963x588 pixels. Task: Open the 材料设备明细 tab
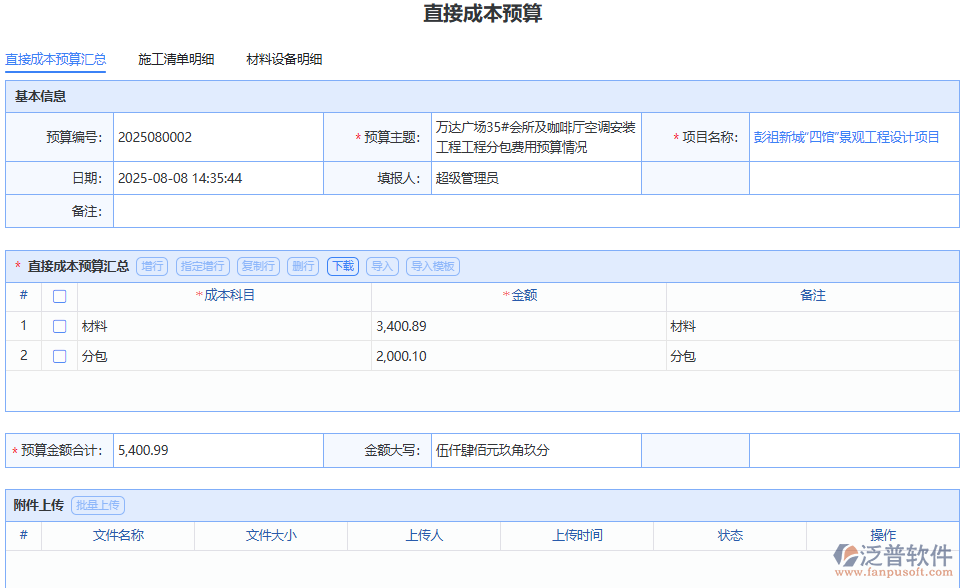pyautogui.click(x=285, y=59)
